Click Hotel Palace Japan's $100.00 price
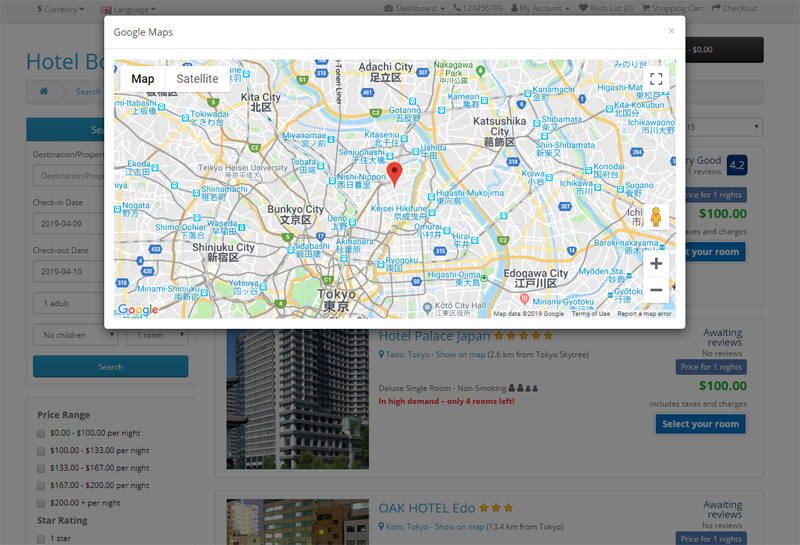The image size is (800, 545). [722, 386]
